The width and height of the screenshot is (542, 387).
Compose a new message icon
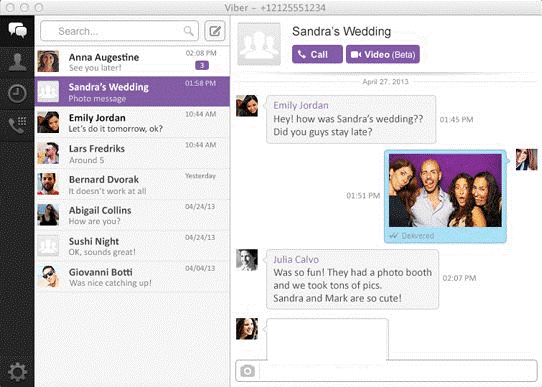coord(215,31)
